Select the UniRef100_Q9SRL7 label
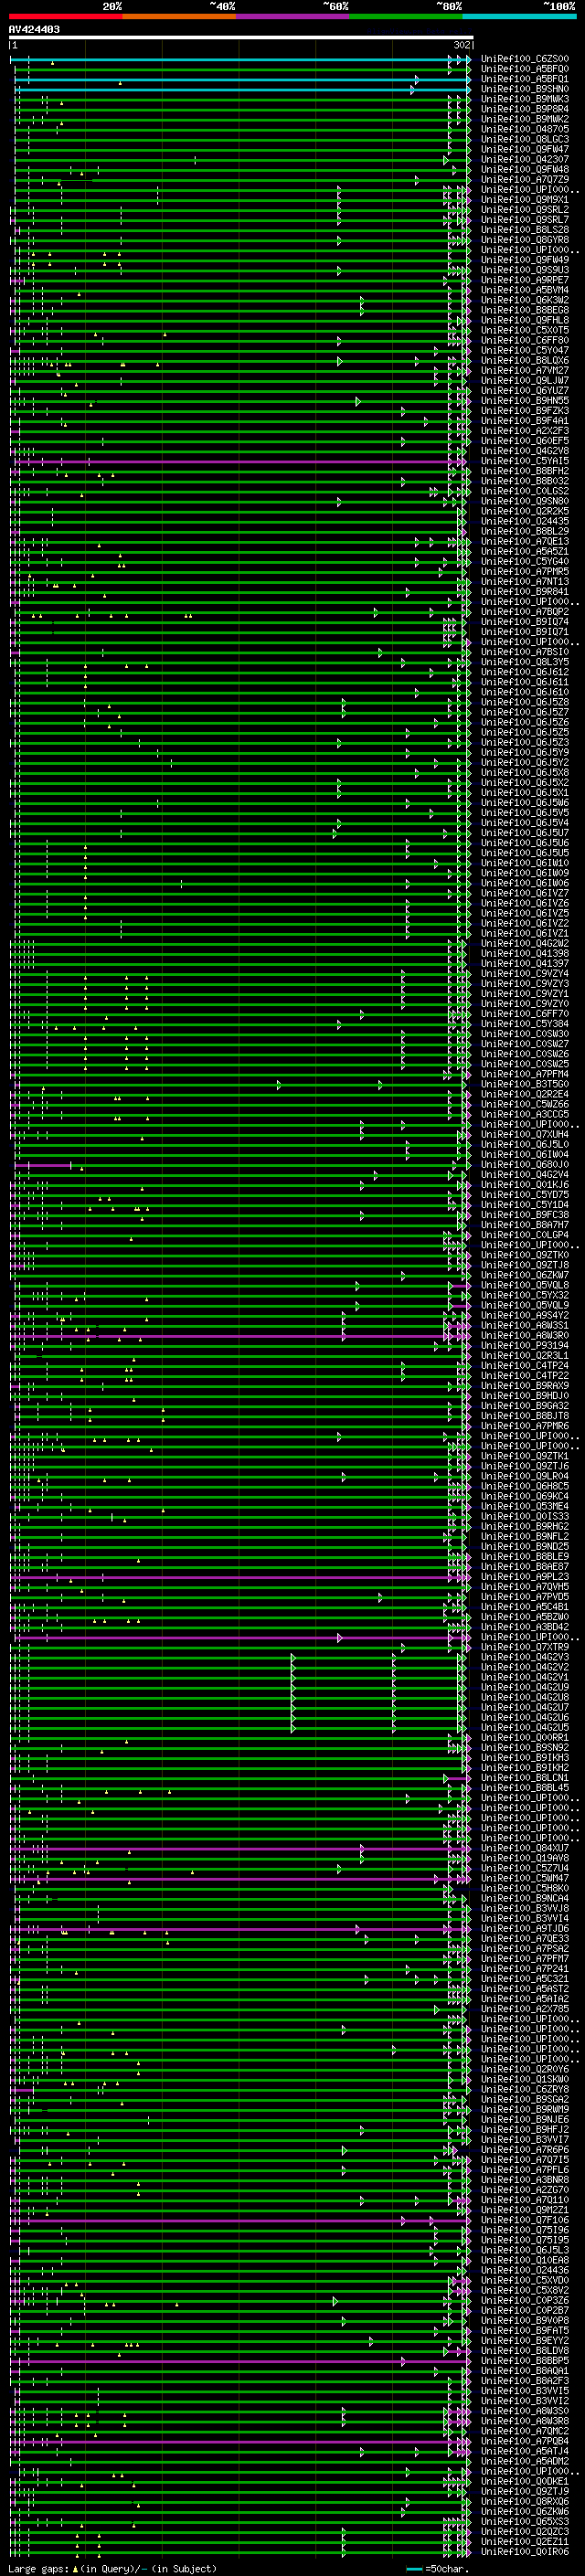Screen dimensions: 585x2576 coord(525,220)
